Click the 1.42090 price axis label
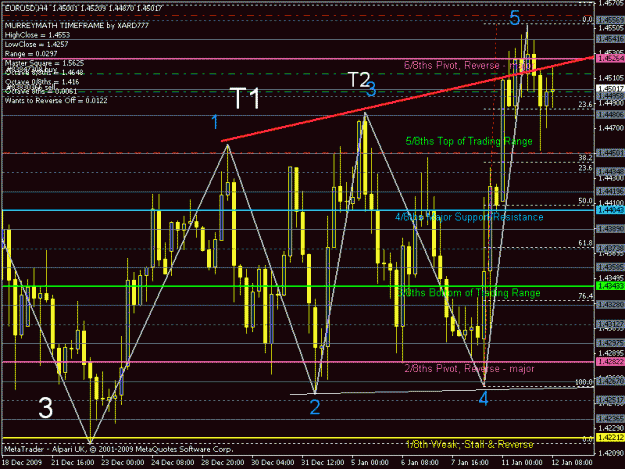 611,453
